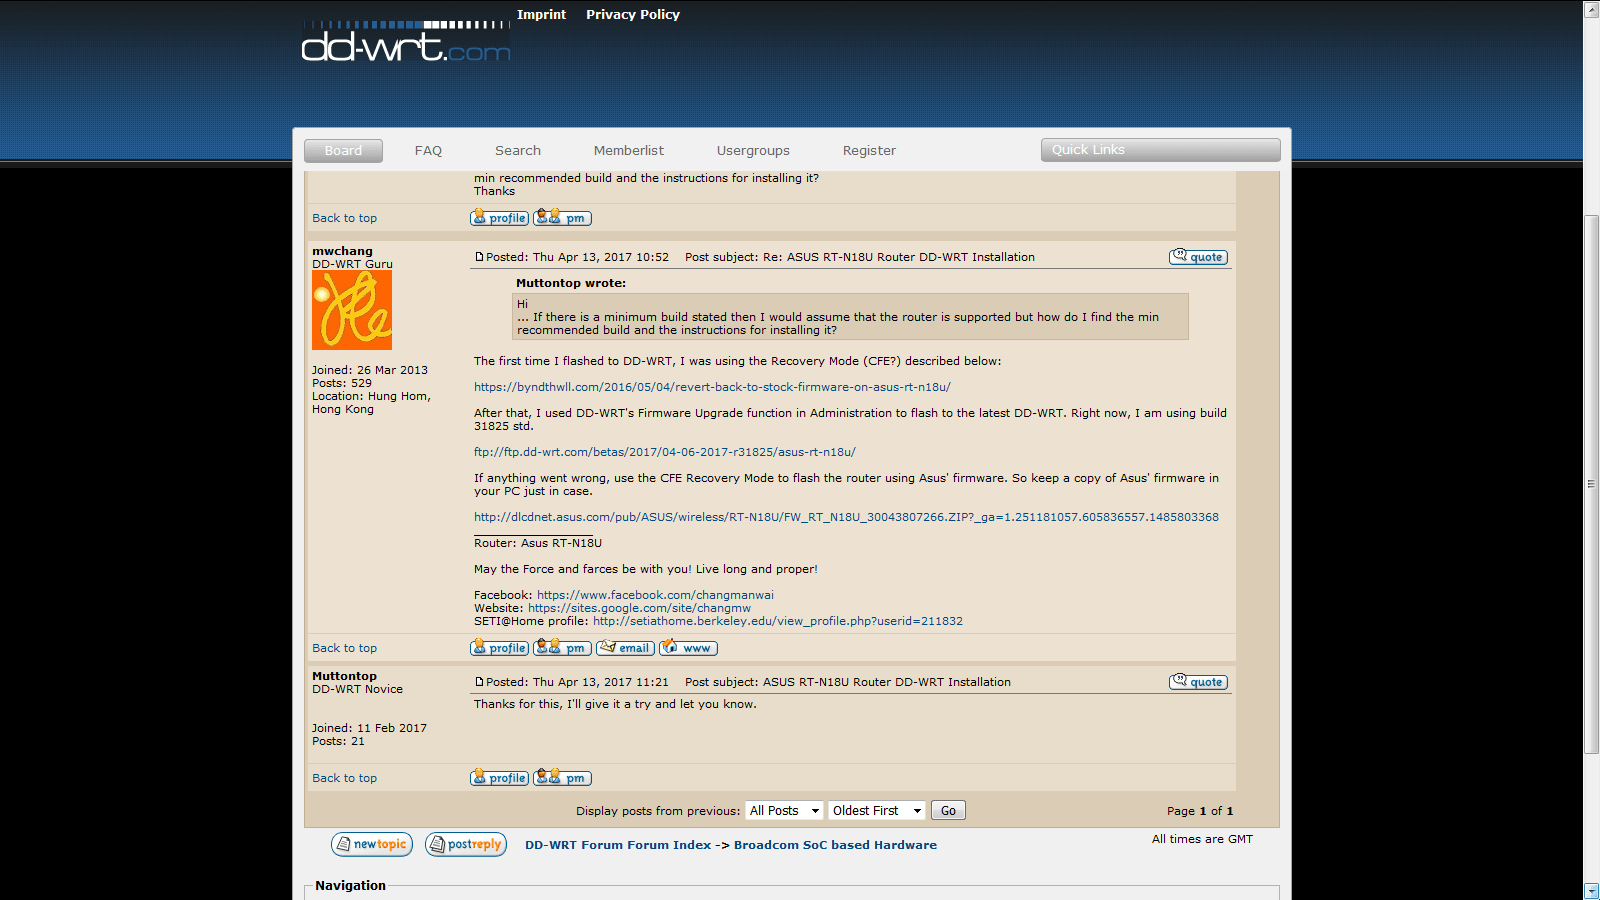
Task: Open the All Posts dropdown
Action: 785,811
